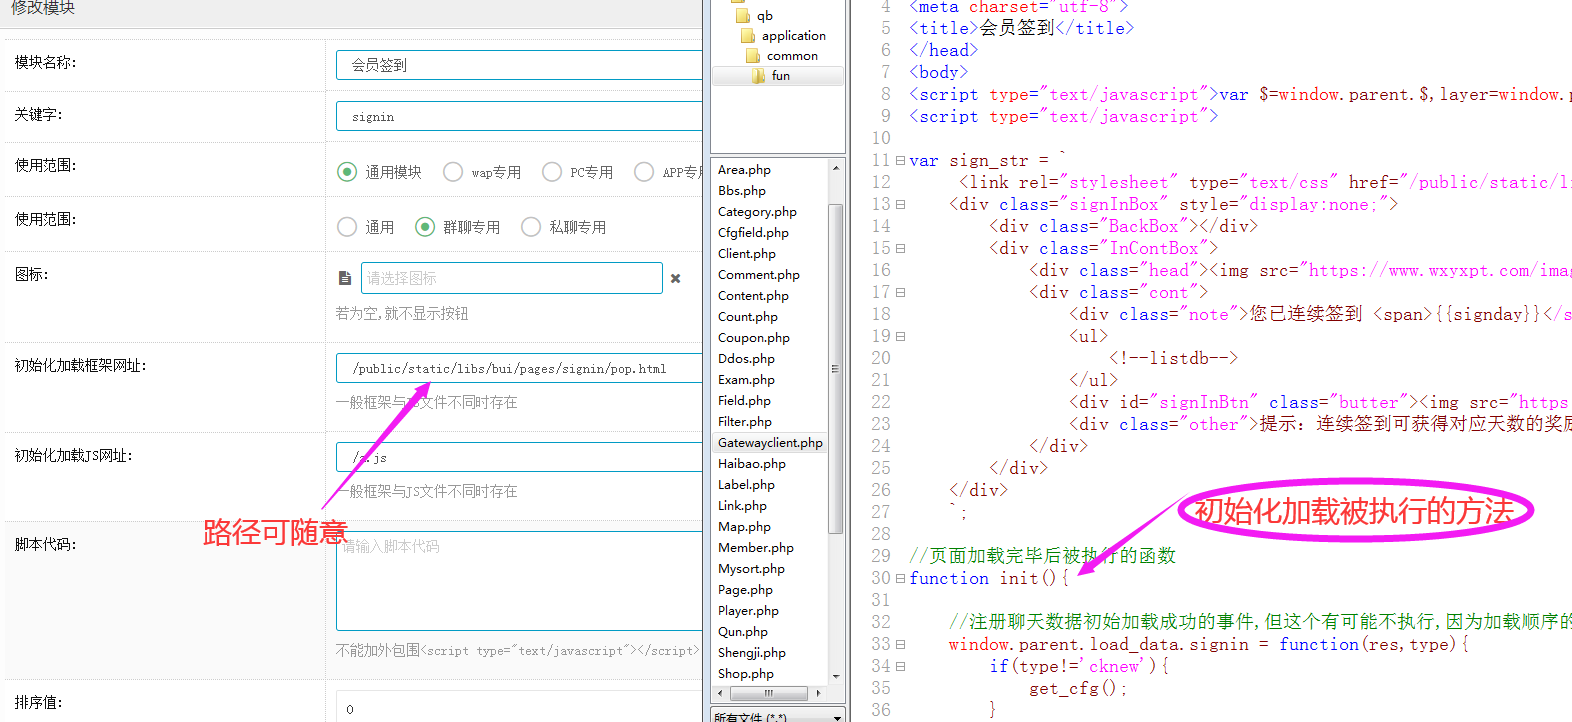
Task: Select the 'common' folder icon
Action: pyautogui.click(x=753, y=56)
